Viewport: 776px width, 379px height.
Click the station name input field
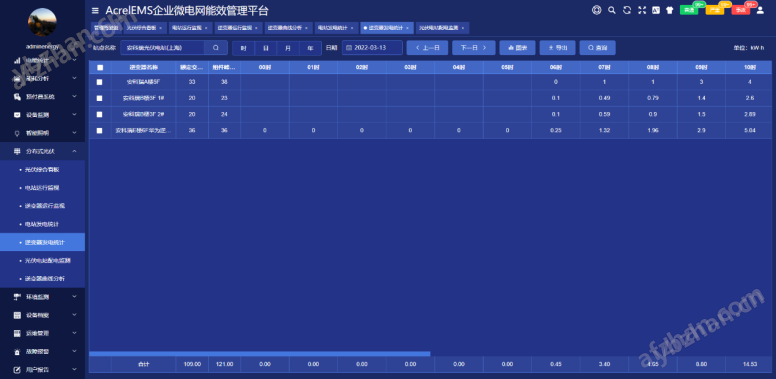(x=162, y=47)
